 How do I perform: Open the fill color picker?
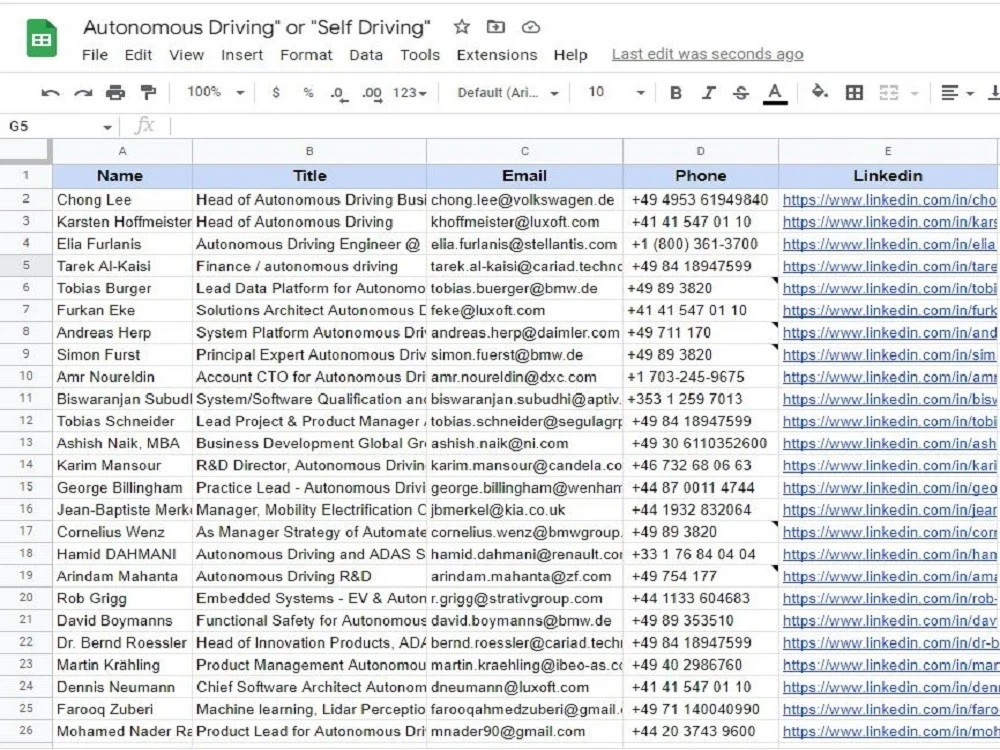pyautogui.click(x=820, y=92)
